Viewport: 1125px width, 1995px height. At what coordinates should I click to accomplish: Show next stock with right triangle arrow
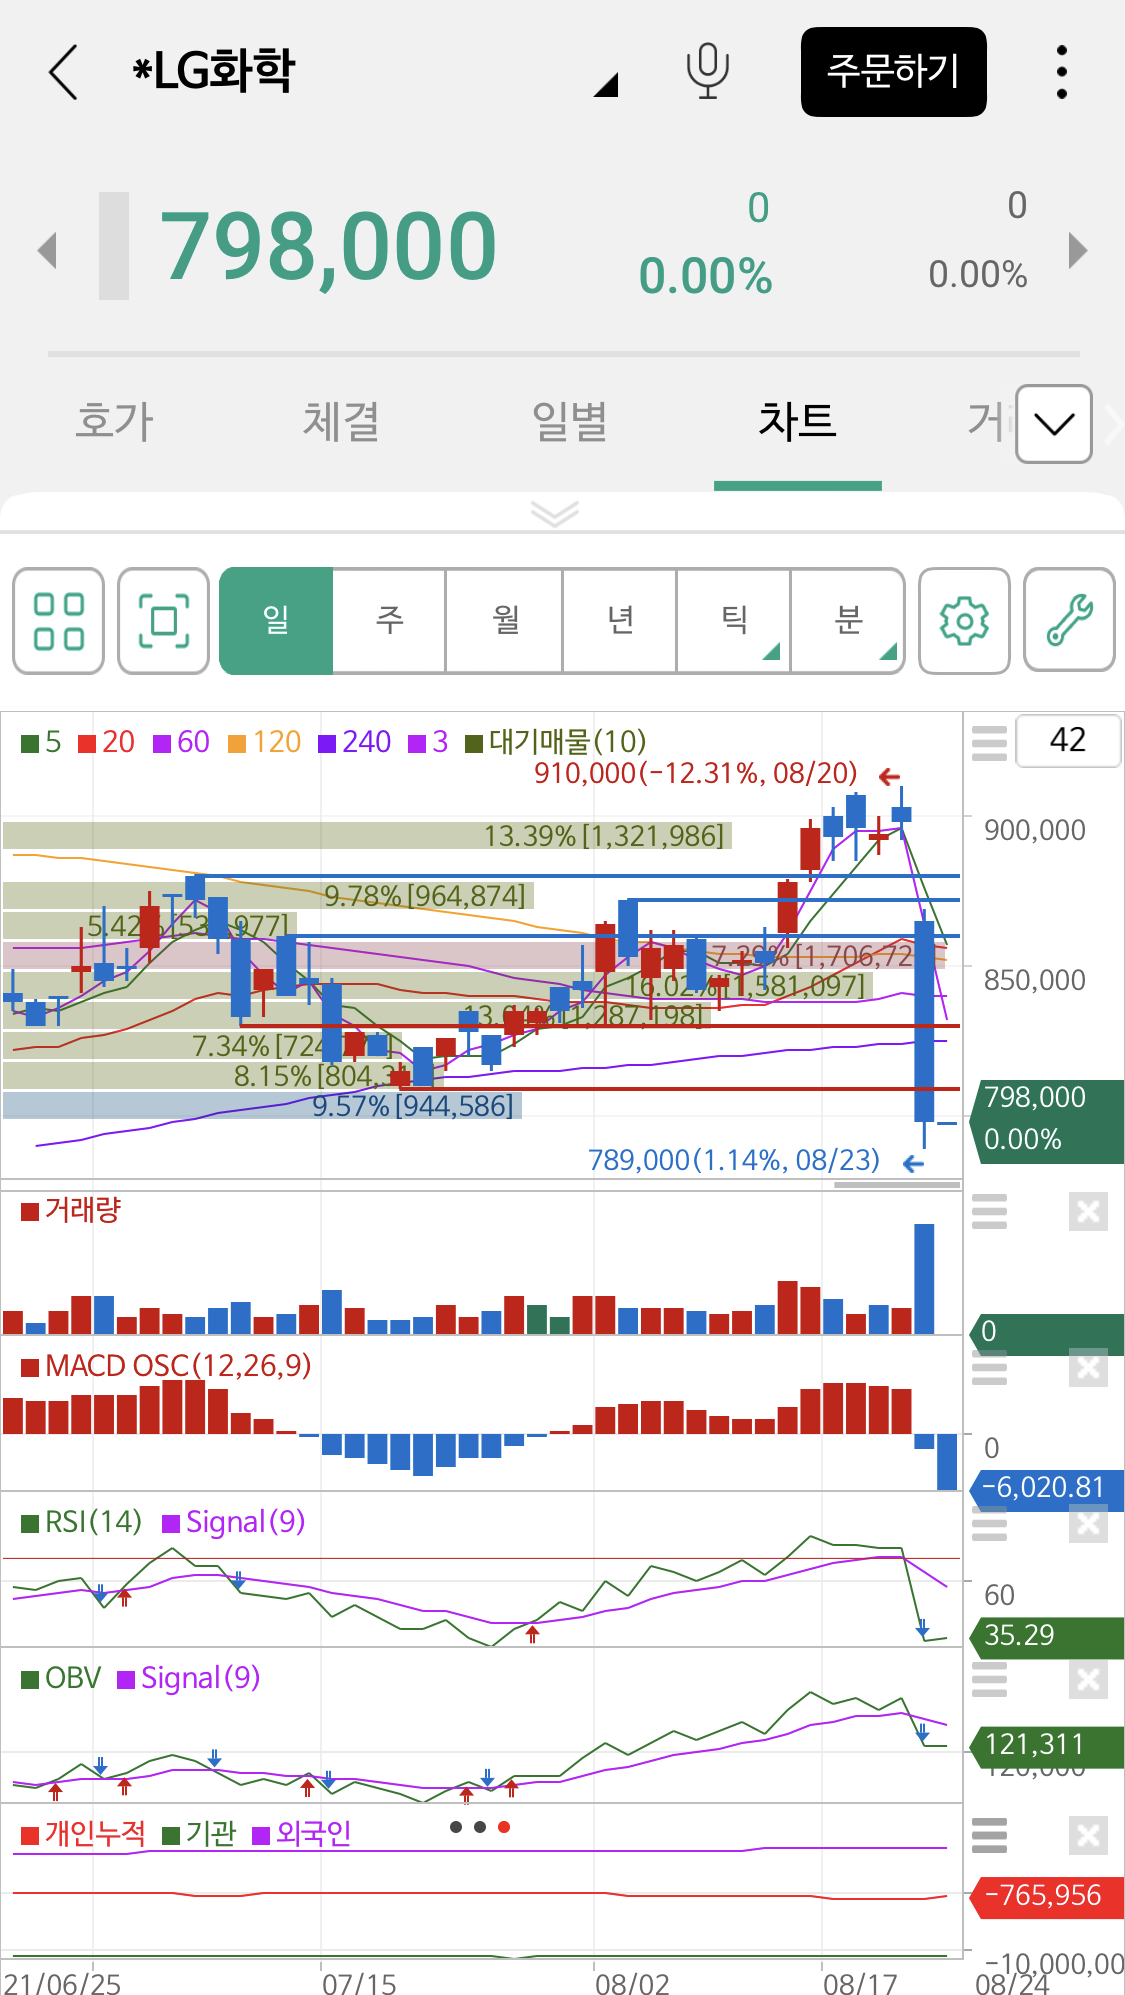coord(1077,249)
